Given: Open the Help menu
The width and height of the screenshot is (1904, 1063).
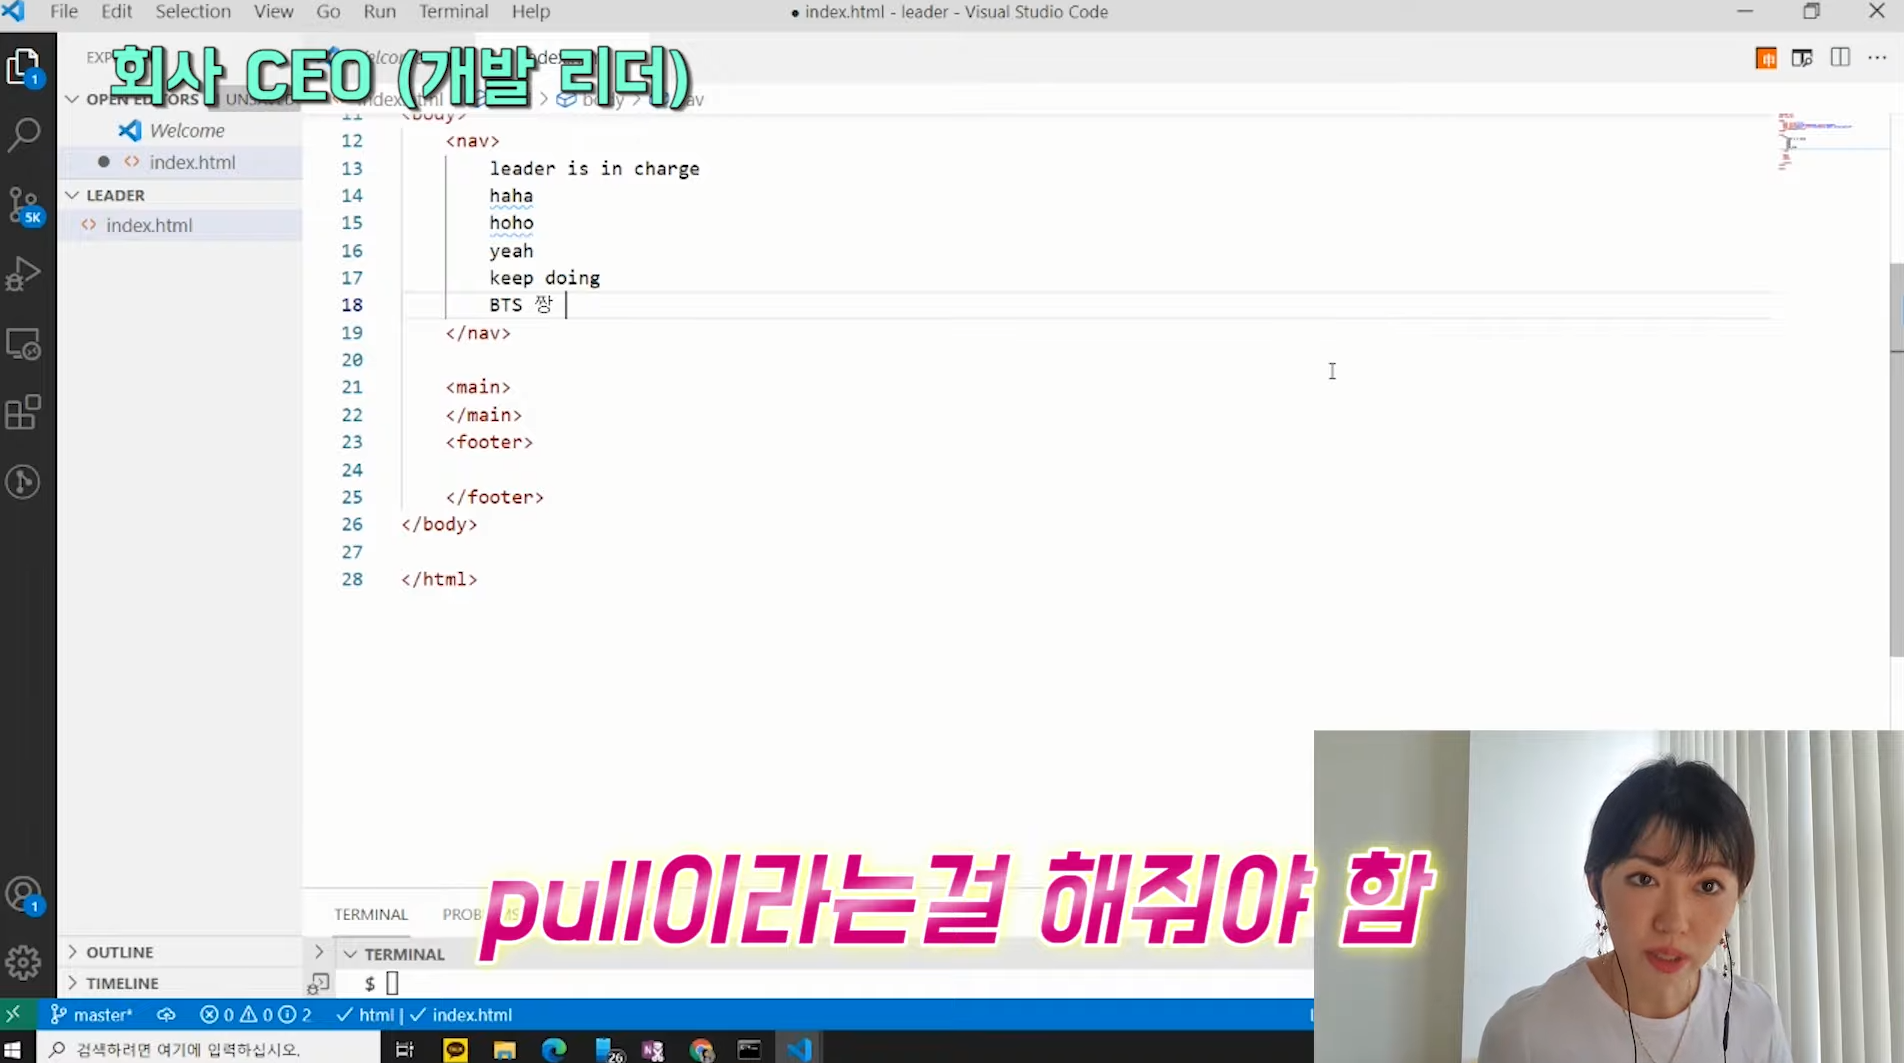Looking at the screenshot, I should click(x=531, y=12).
